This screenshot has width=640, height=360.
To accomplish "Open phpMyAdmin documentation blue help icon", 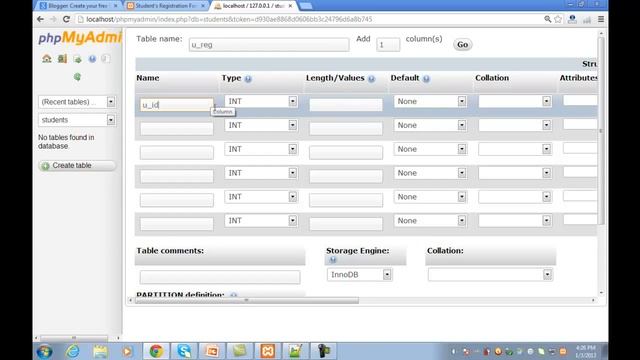I will 92,59.
